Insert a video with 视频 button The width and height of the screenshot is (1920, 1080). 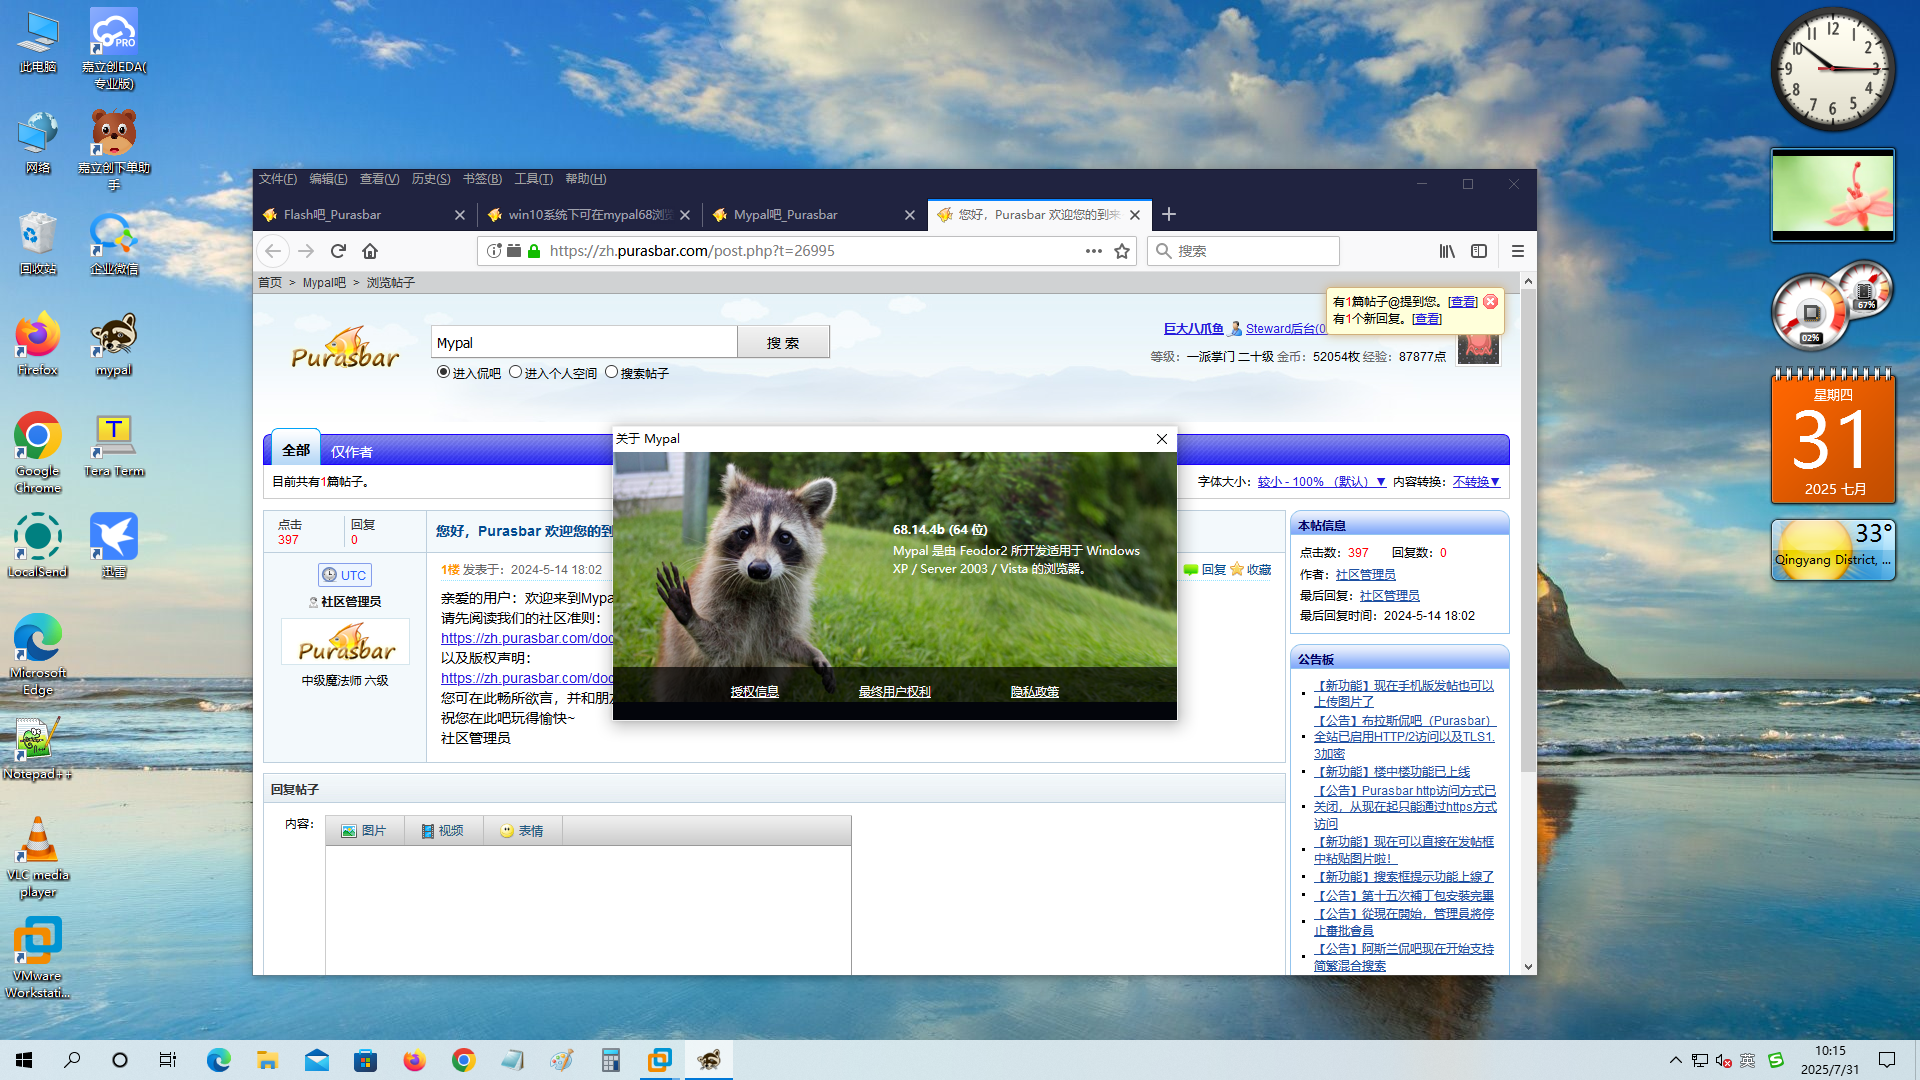443,831
